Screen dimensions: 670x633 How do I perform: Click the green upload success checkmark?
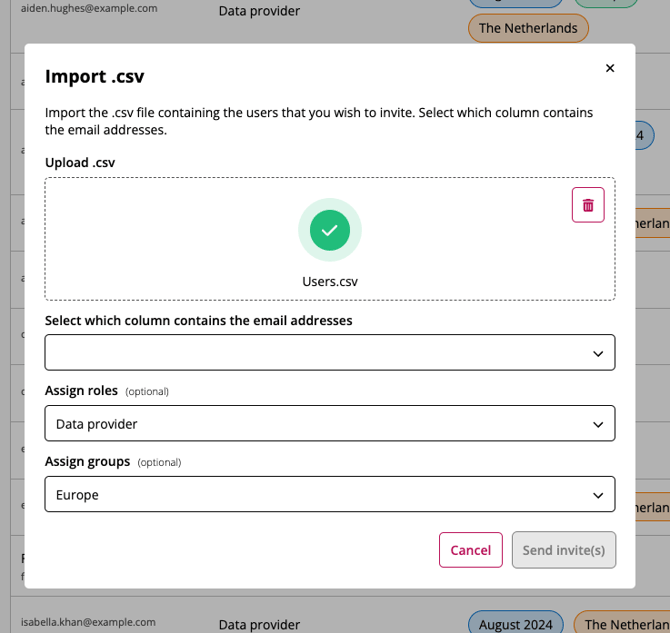[330, 230]
